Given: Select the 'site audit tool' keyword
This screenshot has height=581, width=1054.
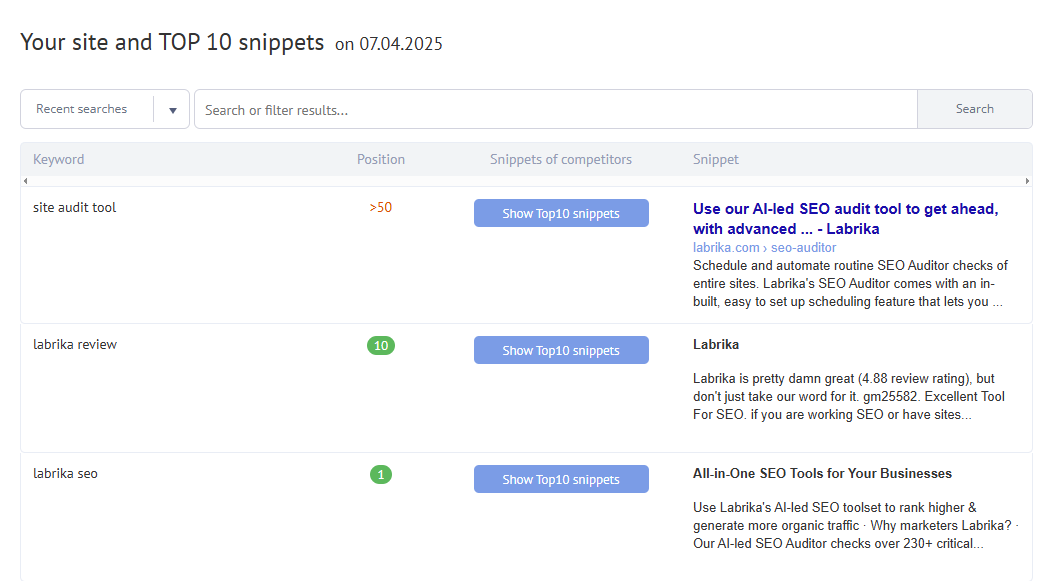Looking at the screenshot, I should 75,208.
